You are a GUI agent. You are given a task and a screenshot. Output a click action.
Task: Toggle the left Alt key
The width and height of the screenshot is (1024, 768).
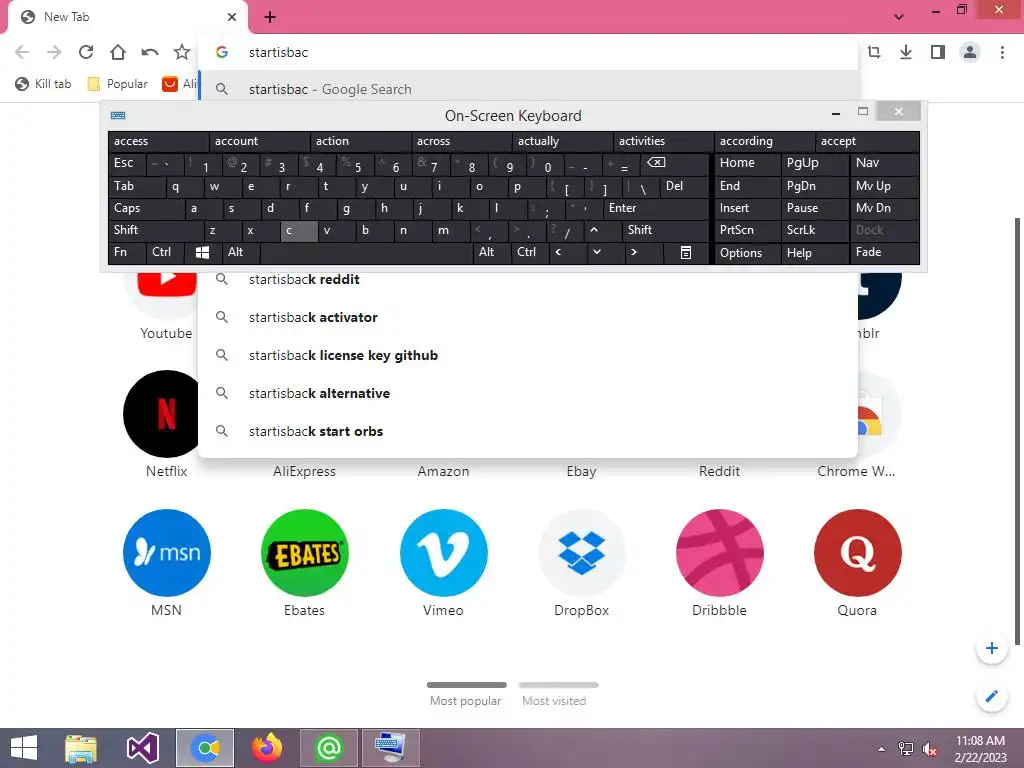(241, 252)
